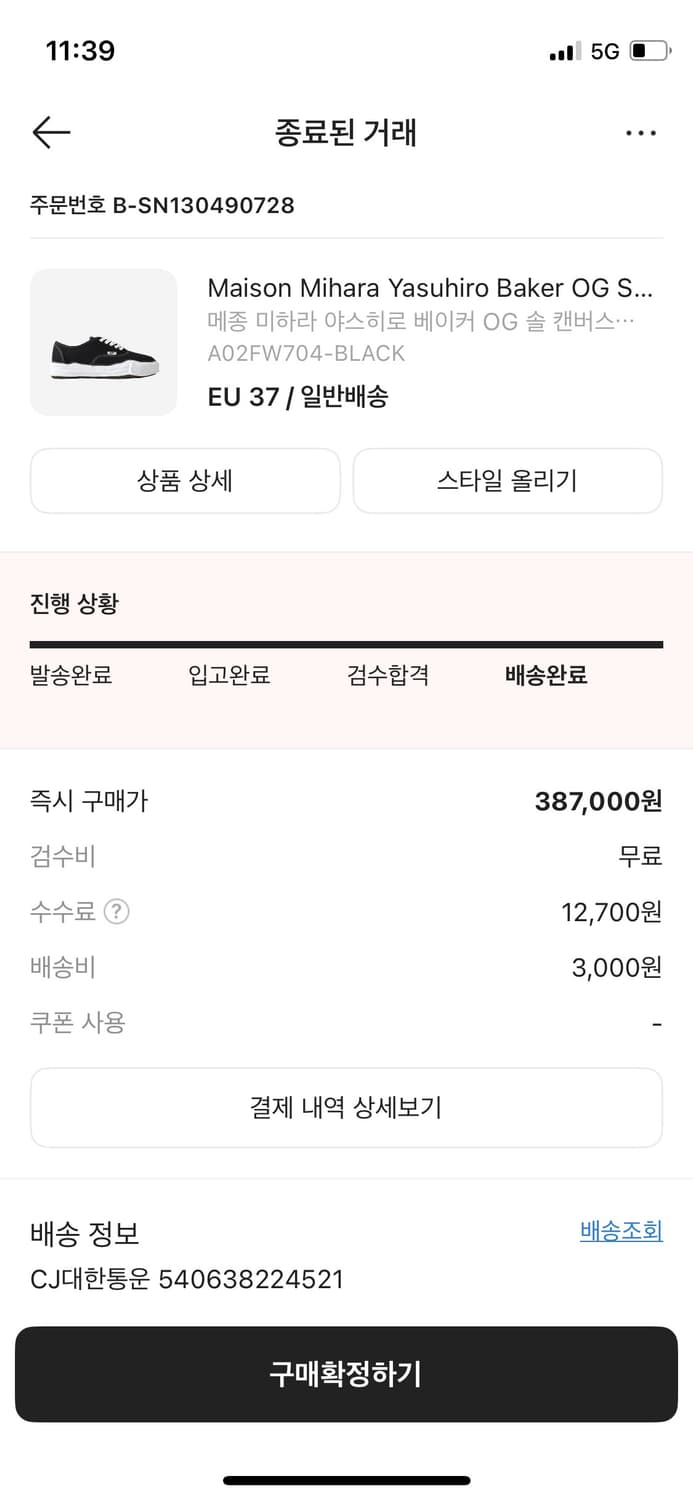Tap the CJ대한통운 tracking number
693x1500 pixels.
pos(185,1278)
